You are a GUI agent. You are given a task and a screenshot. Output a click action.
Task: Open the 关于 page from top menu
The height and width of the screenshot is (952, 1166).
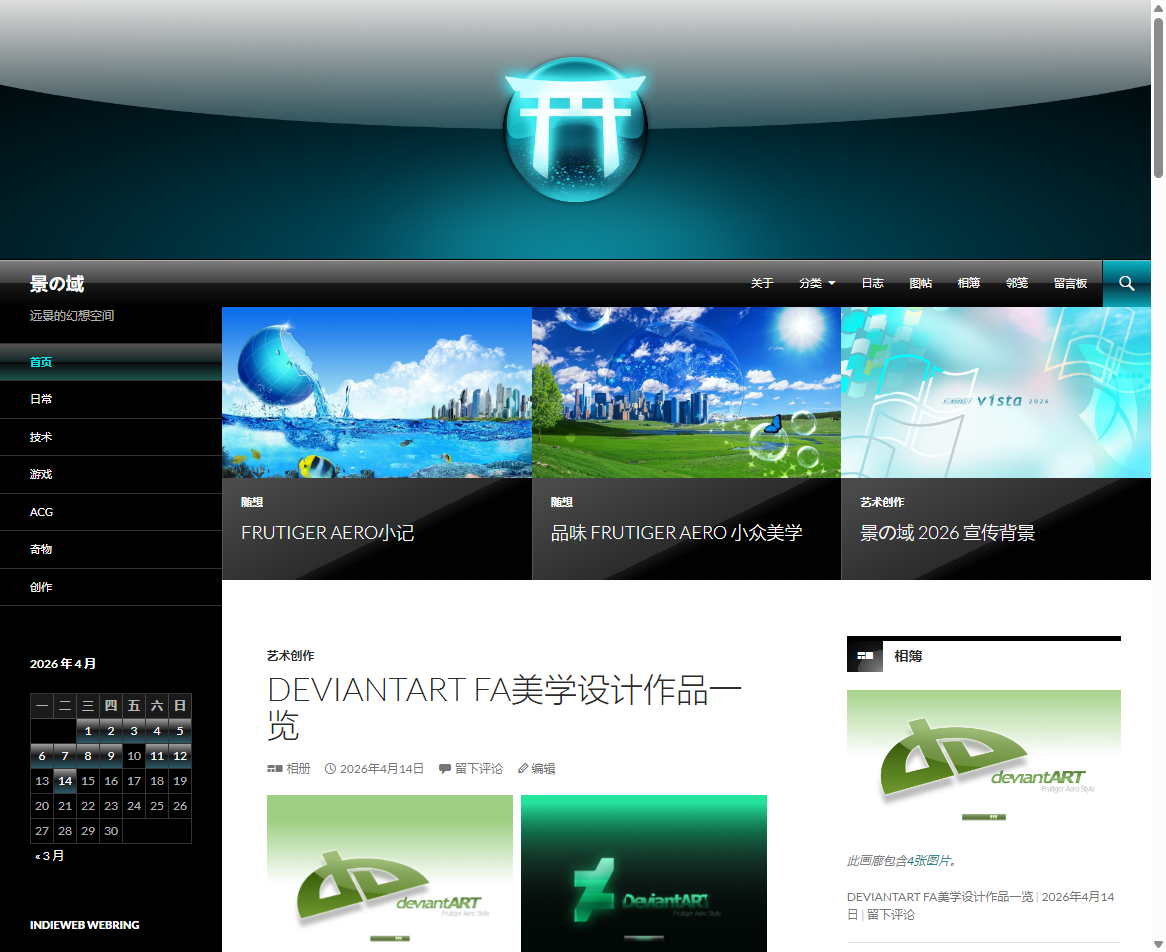(762, 284)
